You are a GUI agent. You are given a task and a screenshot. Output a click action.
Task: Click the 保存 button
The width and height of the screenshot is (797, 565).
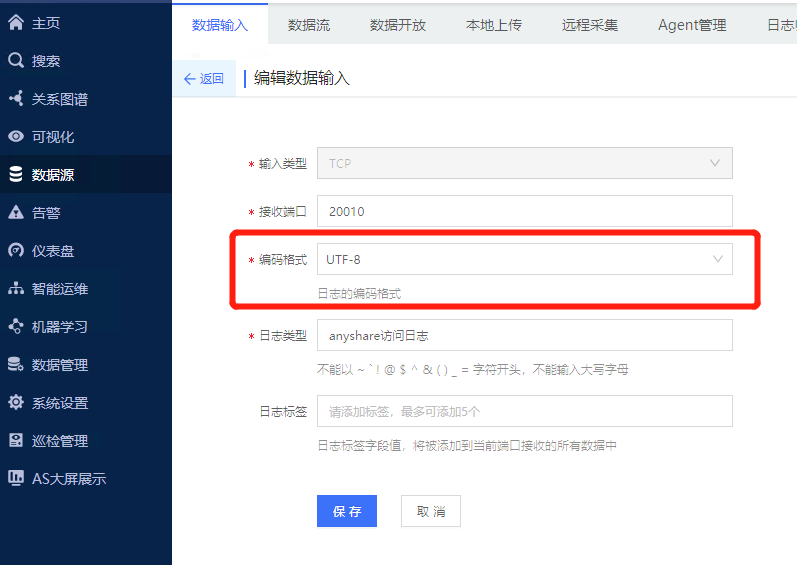[347, 511]
